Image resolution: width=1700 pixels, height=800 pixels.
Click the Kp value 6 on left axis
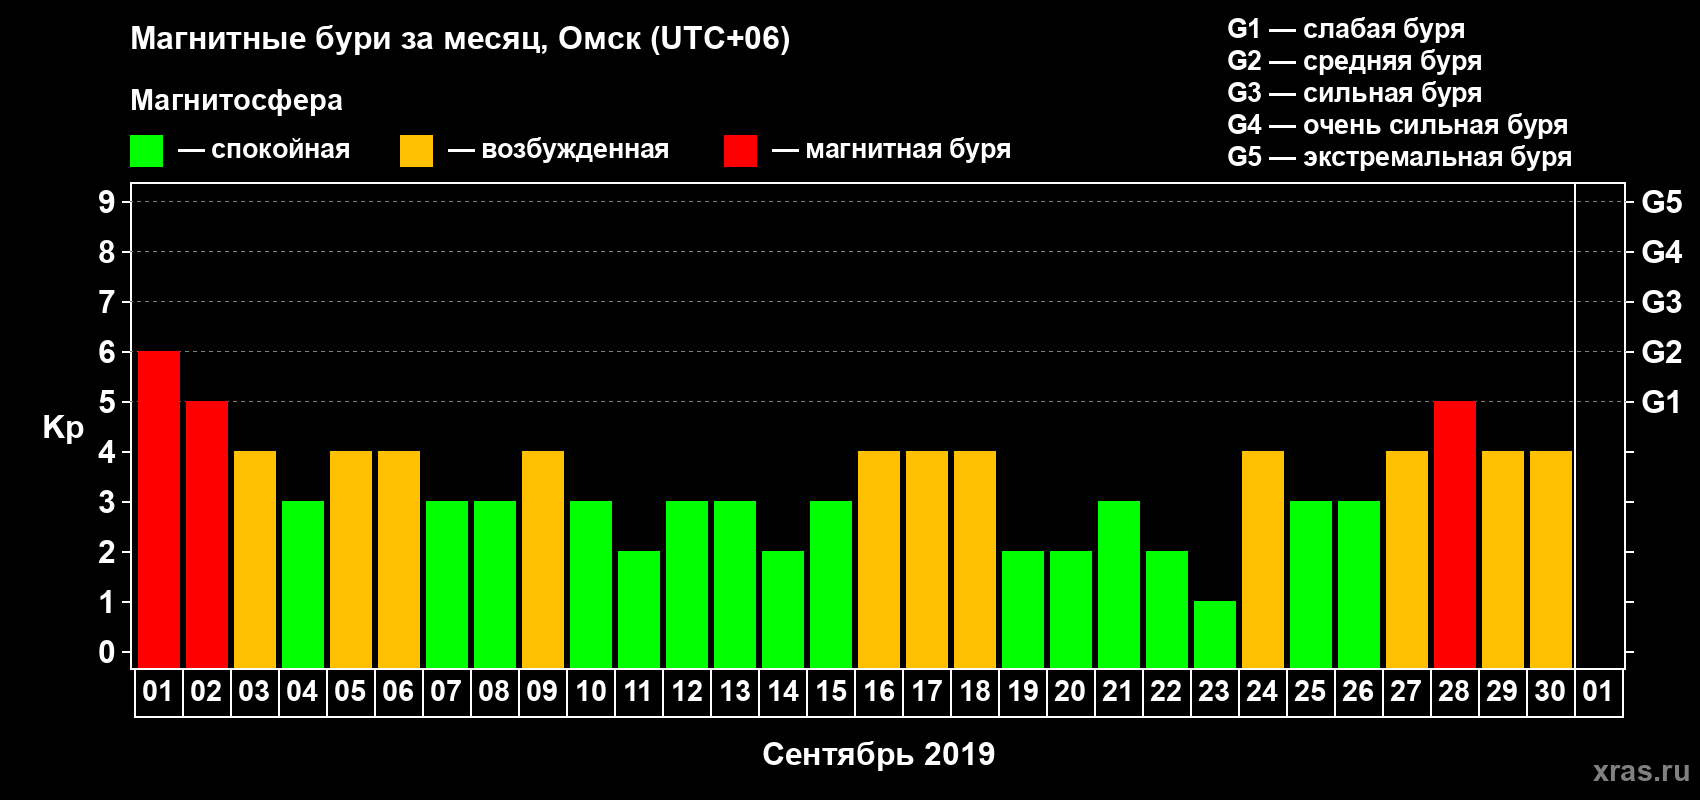107,352
